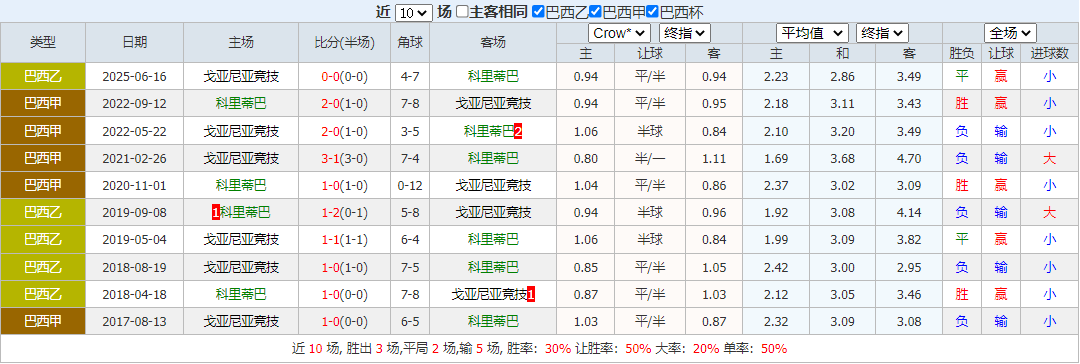Click the 1-1(1-1) score on 2019-05-04
This screenshot has width=1080, height=364.
coord(344,240)
